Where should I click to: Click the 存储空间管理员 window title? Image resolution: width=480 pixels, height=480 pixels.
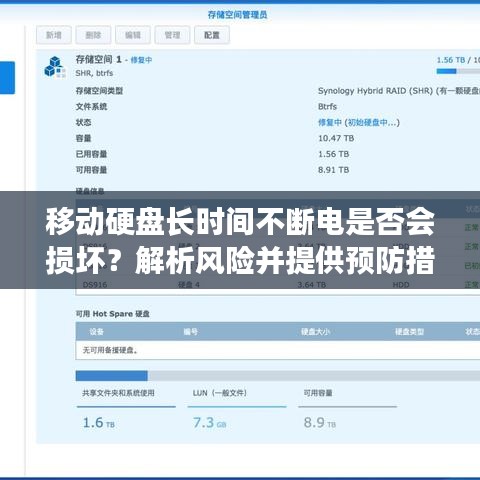pyautogui.click(x=237, y=15)
